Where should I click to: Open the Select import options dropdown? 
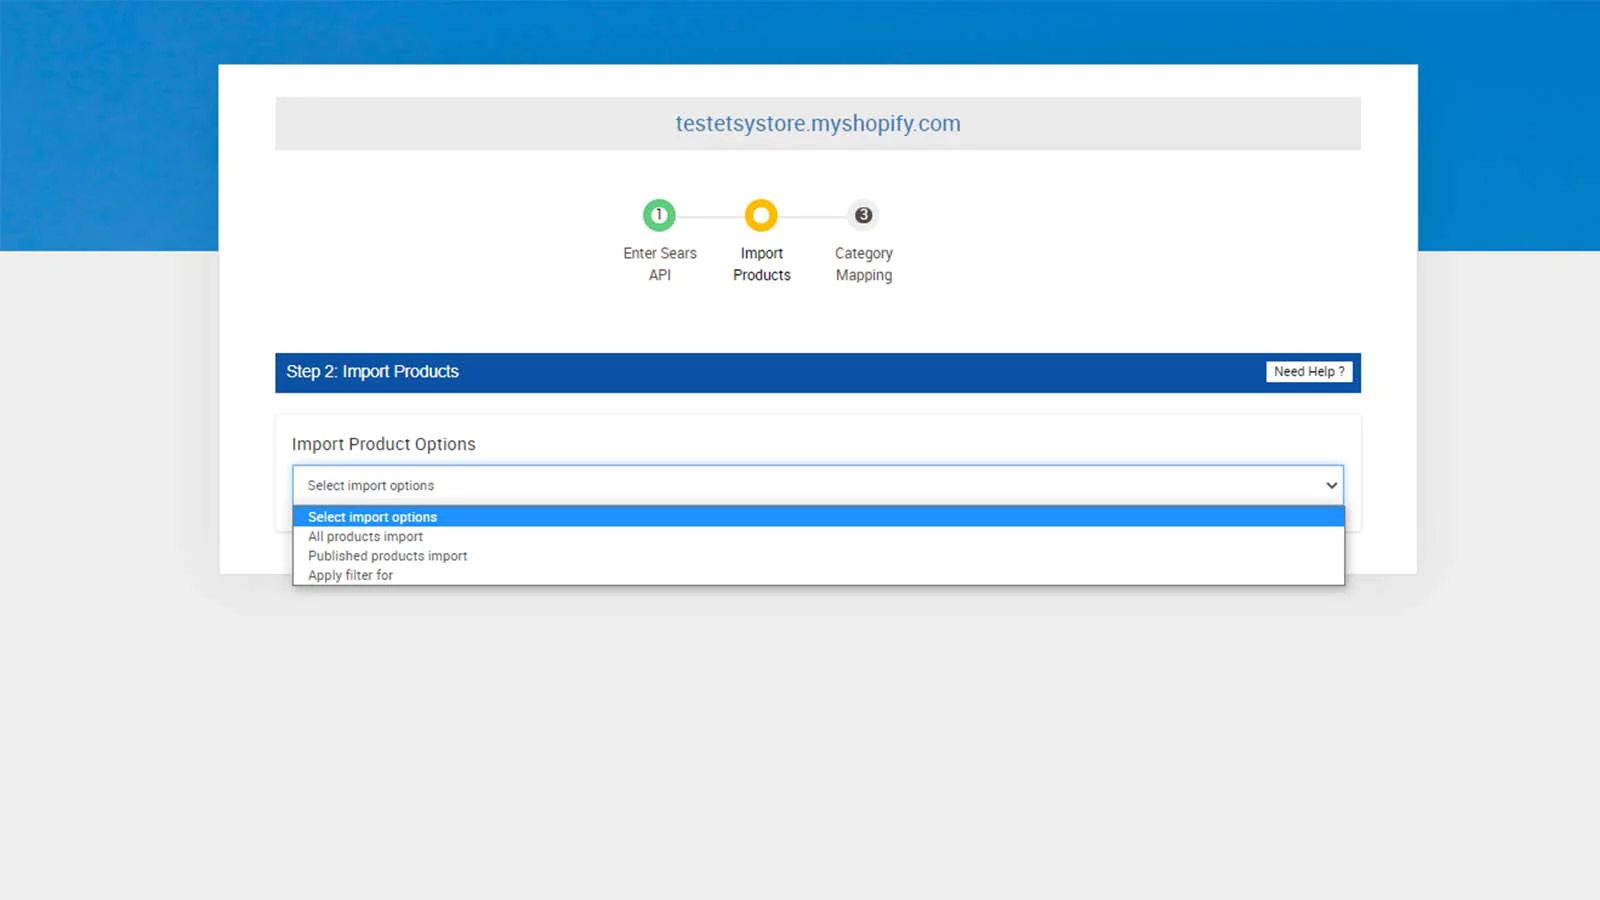tap(818, 485)
